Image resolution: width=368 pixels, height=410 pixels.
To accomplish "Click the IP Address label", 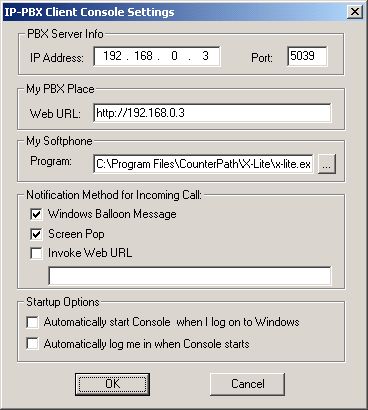I will (57, 58).
